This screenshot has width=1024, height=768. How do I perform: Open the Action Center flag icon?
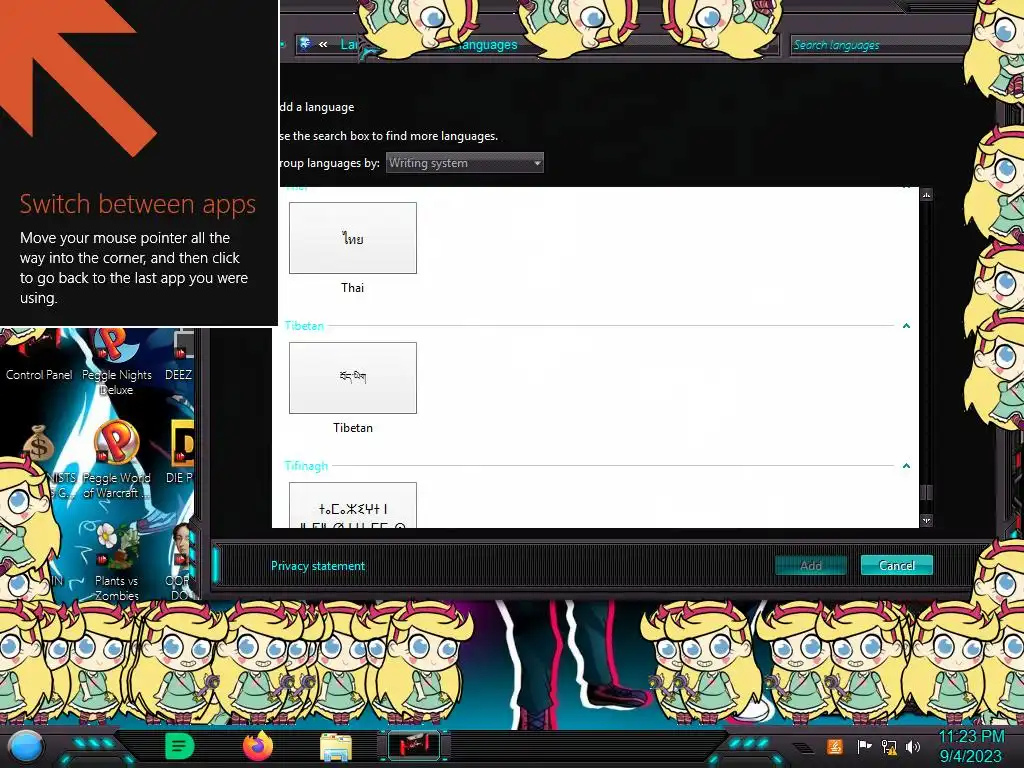click(x=864, y=746)
